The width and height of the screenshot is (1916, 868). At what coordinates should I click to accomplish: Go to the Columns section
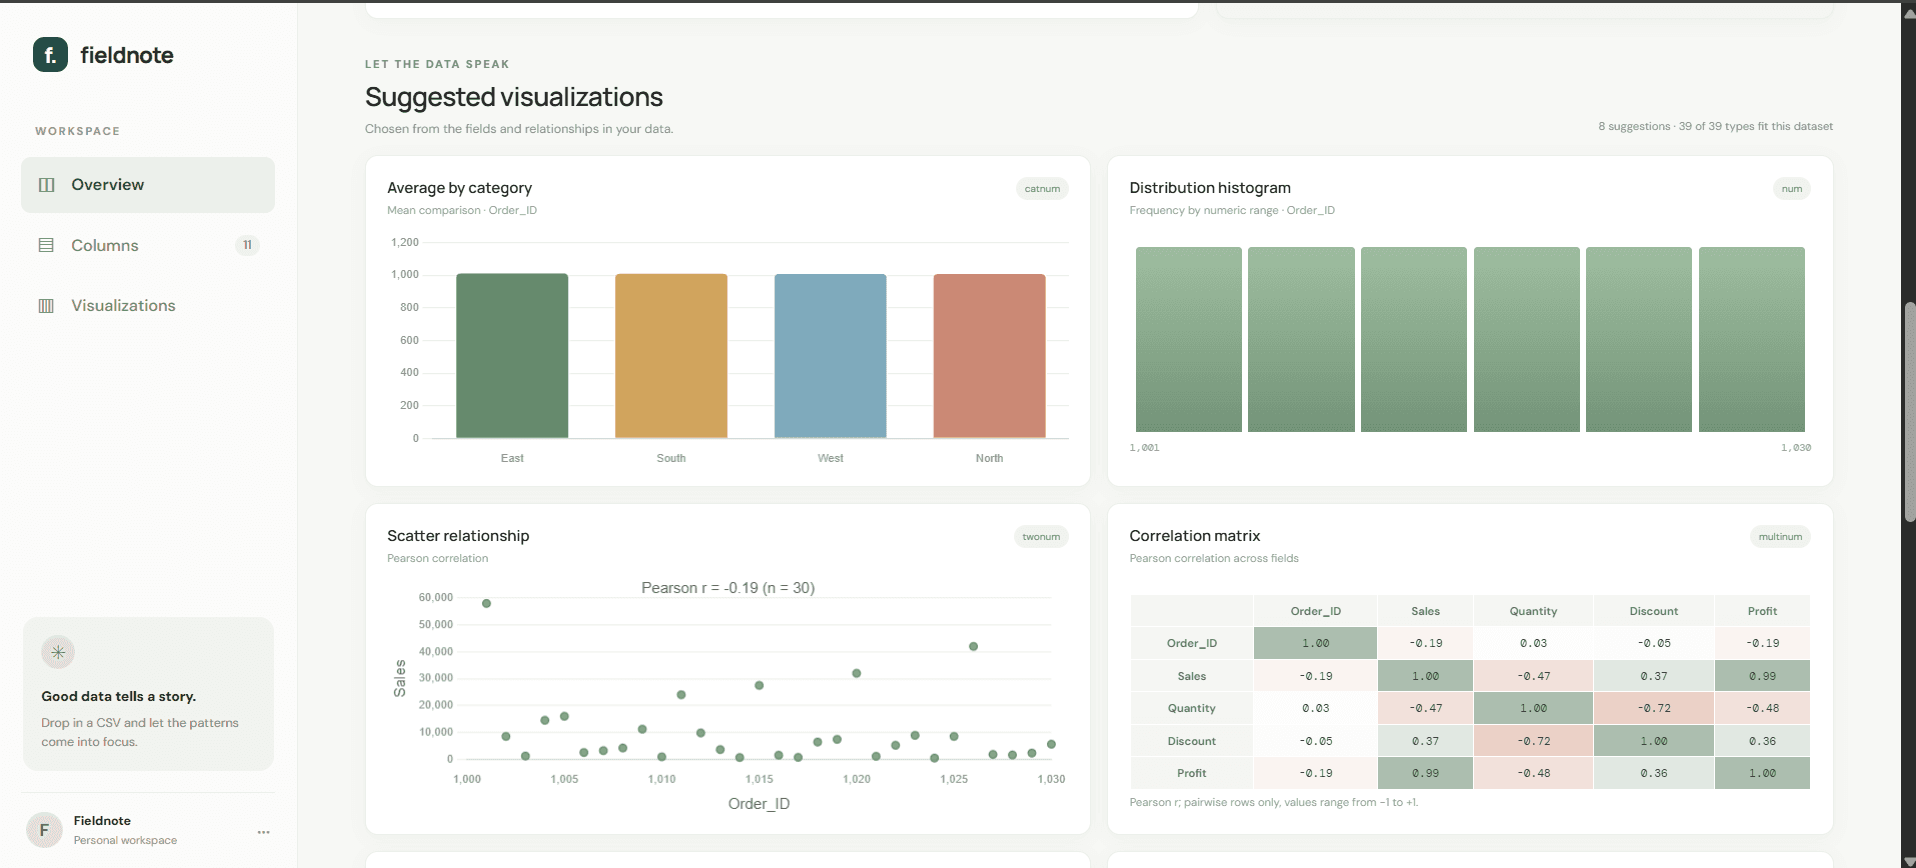148,245
